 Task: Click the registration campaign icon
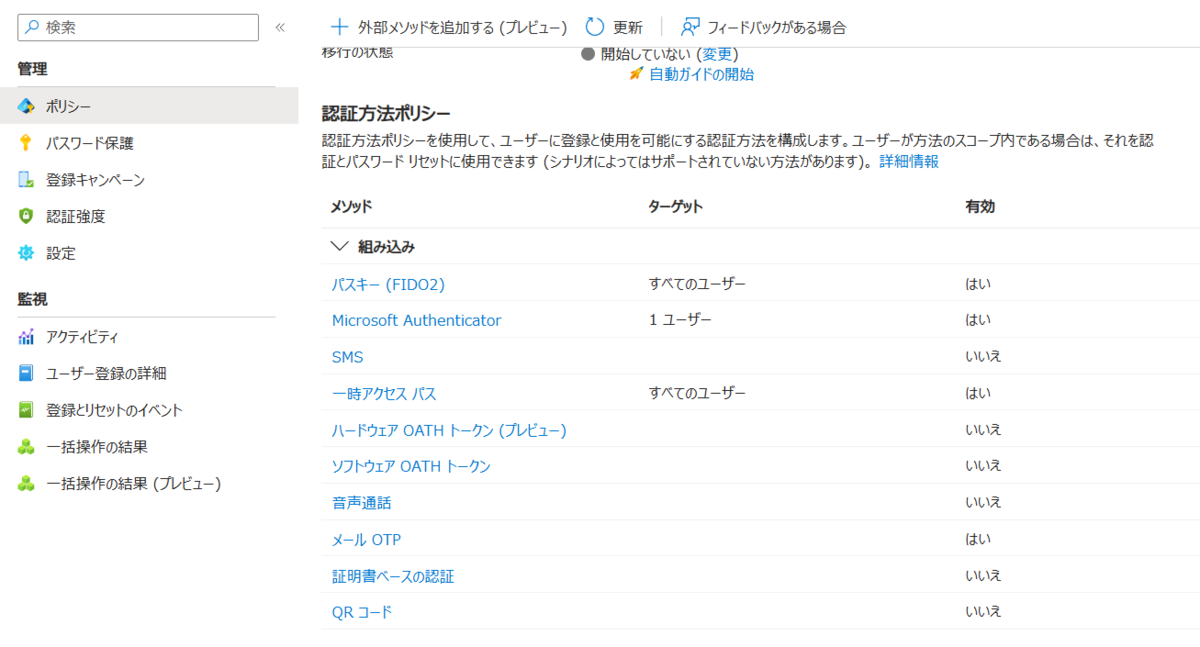26,180
